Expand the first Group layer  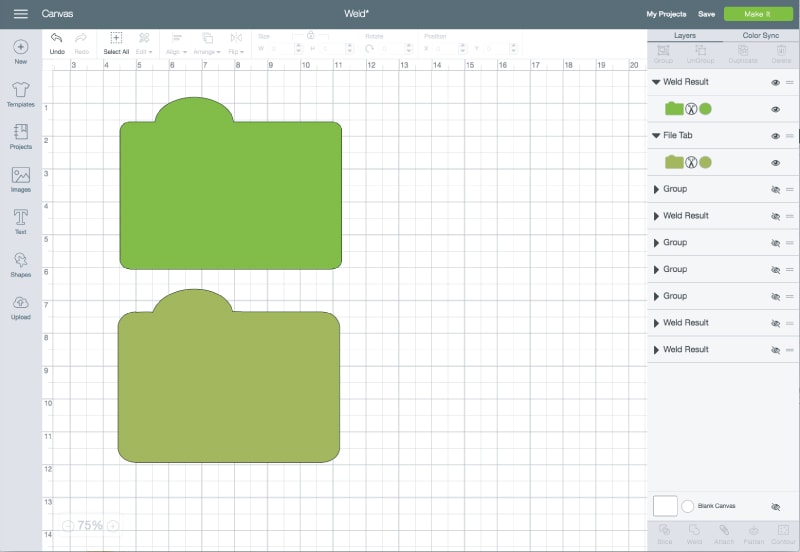tap(656, 189)
